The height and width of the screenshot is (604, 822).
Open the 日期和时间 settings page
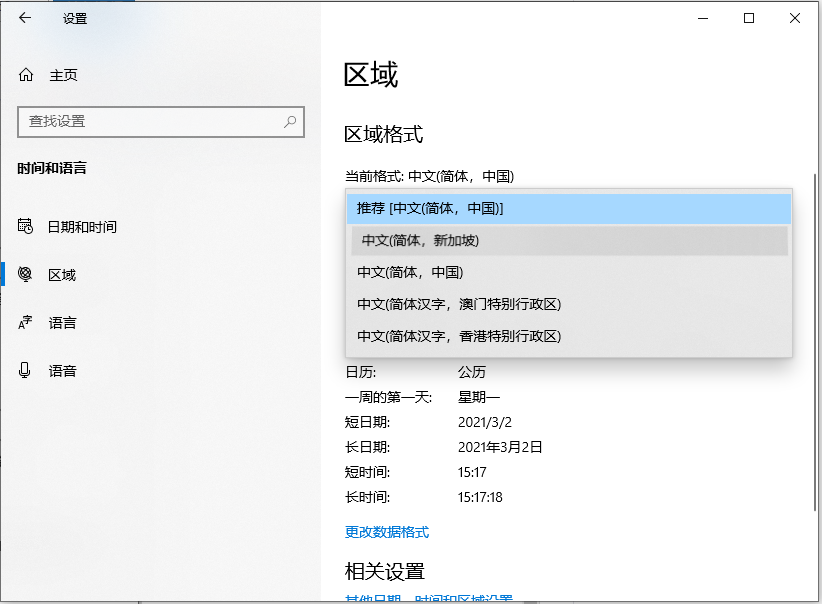(82, 227)
